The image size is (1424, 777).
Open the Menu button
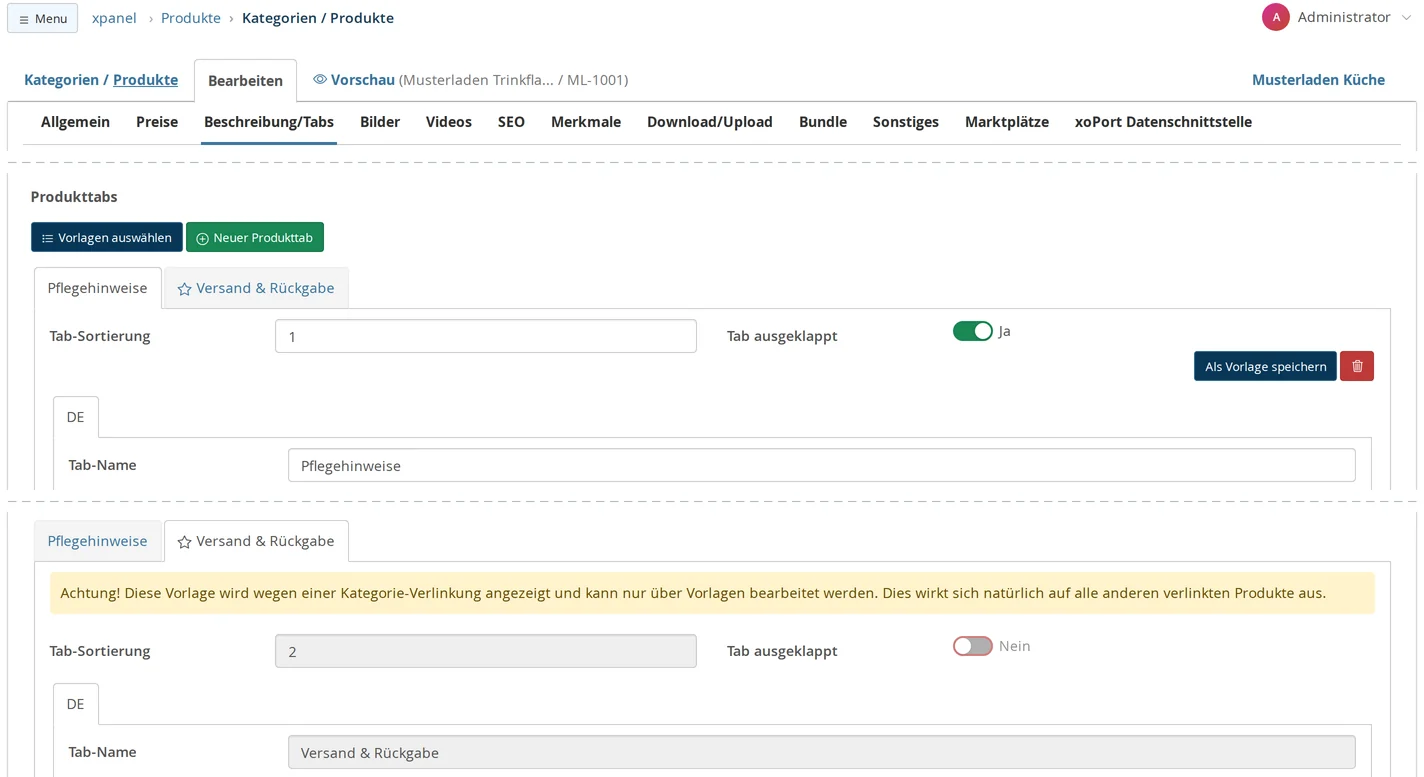[43, 18]
